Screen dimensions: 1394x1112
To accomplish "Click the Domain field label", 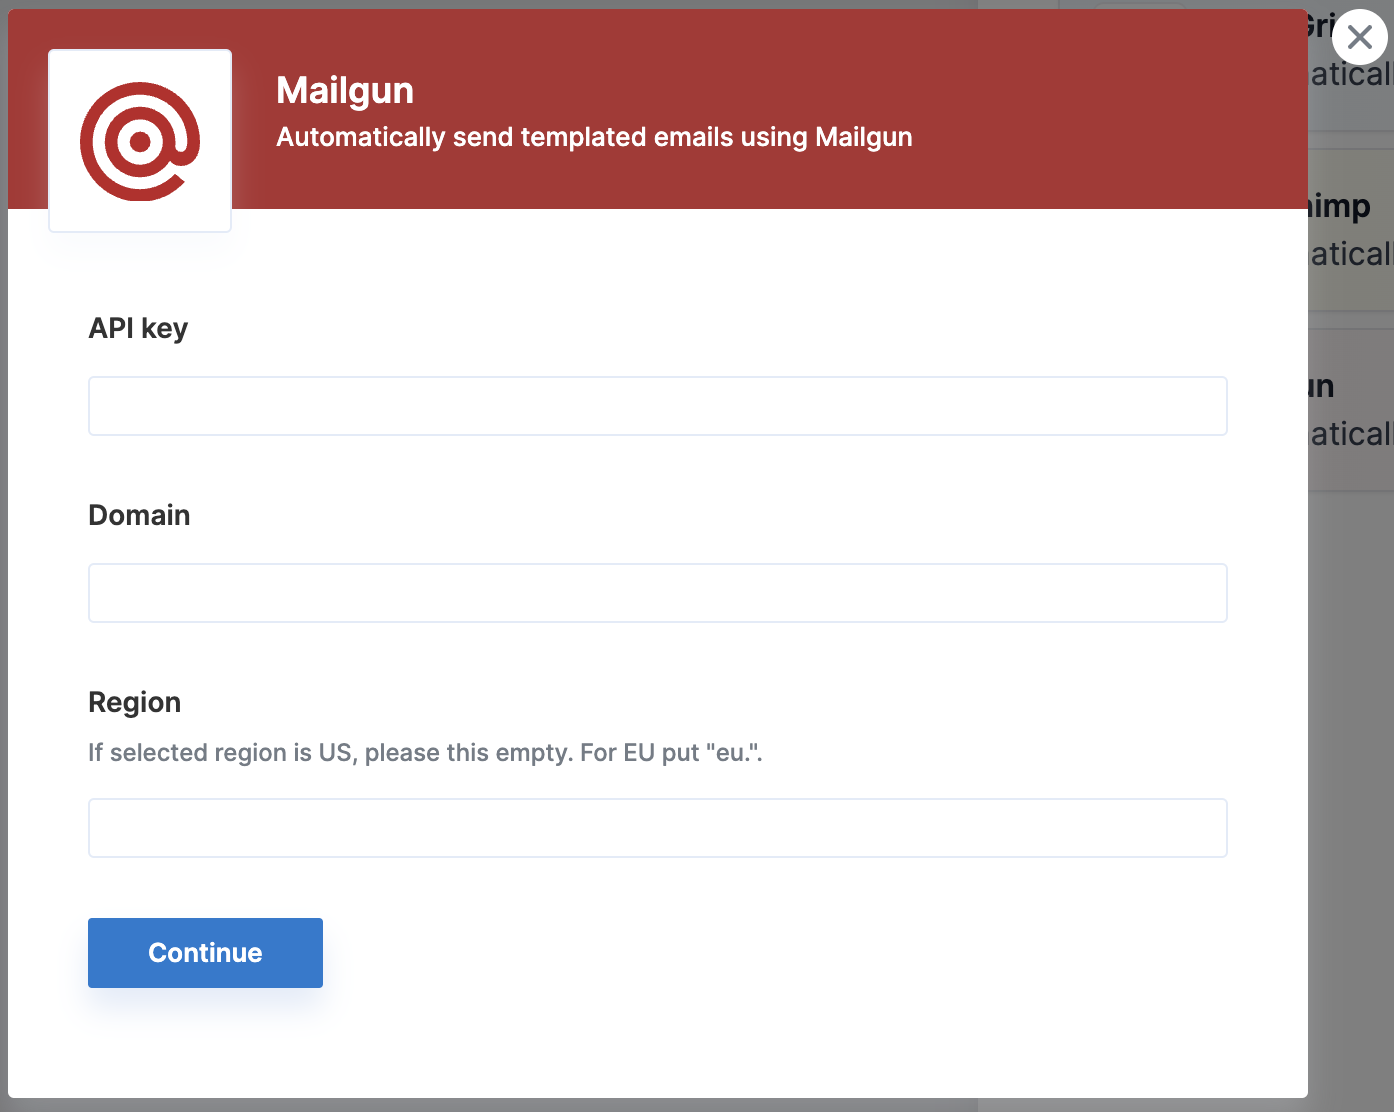I will [139, 516].
